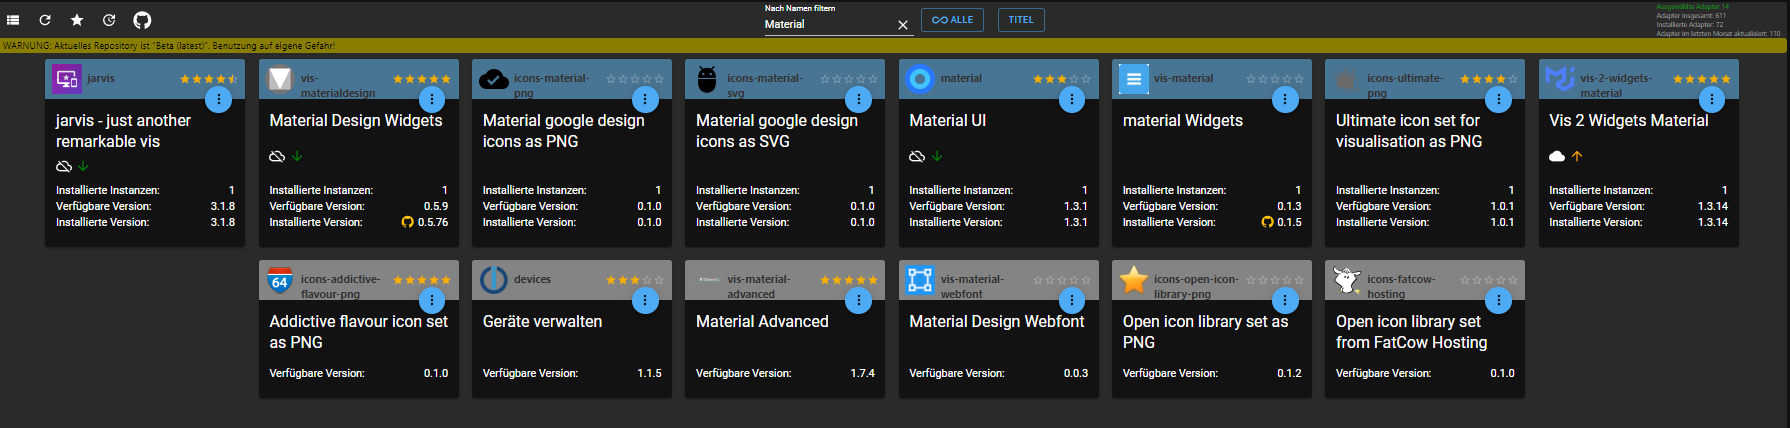The width and height of the screenshot is (1790, 428).
Task: Click the star rating on the devices card
Action: [x=635, y=280]
